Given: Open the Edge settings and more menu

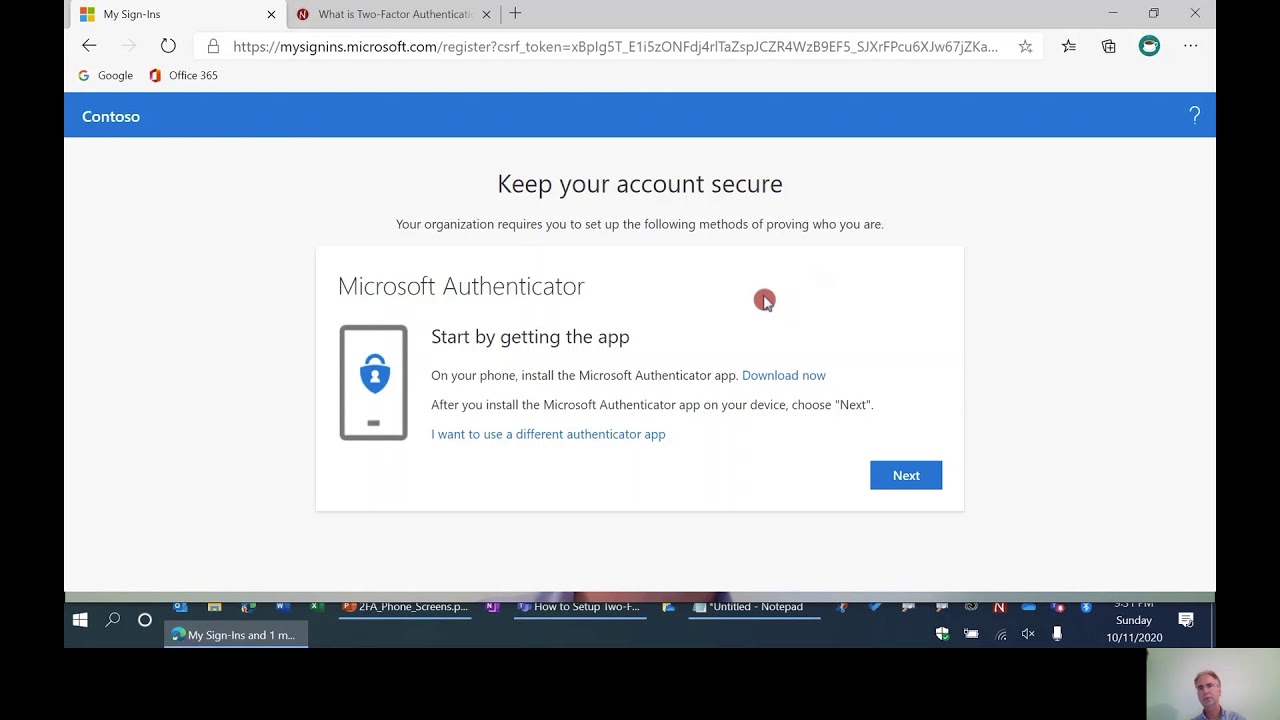Looking at the screenshot, I should [x=1190, y=46].
